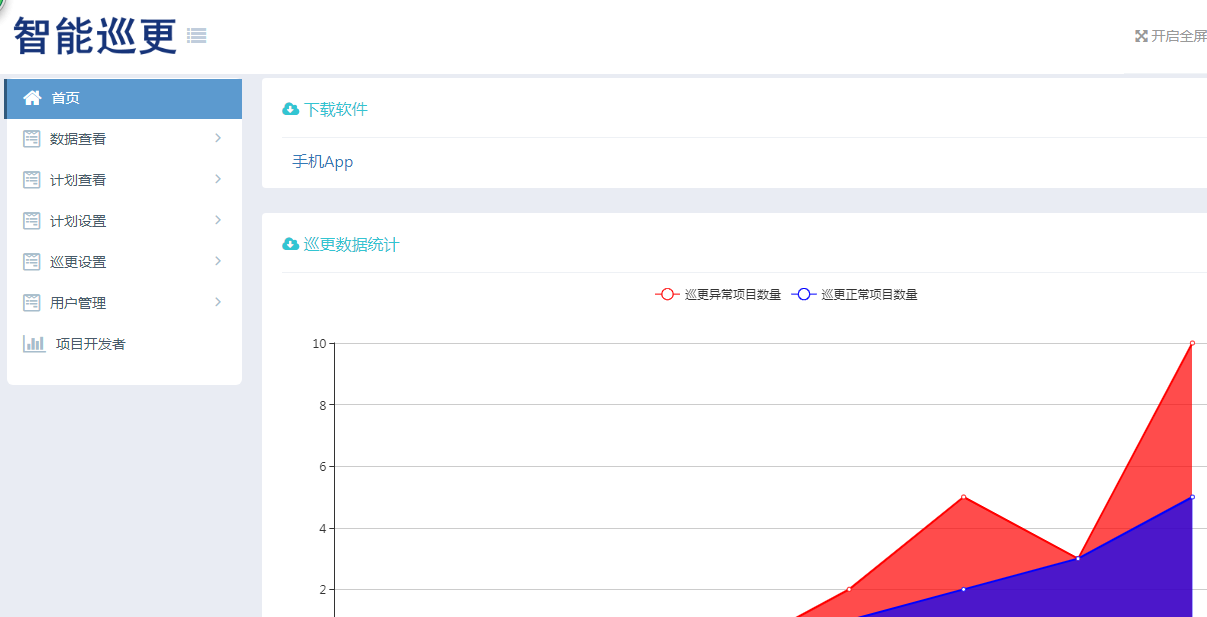Collapse the sidebar using the hamburger icon
Image resolution: width=1207 pixels, height=617 pixels.
click(x=196, y=35)
